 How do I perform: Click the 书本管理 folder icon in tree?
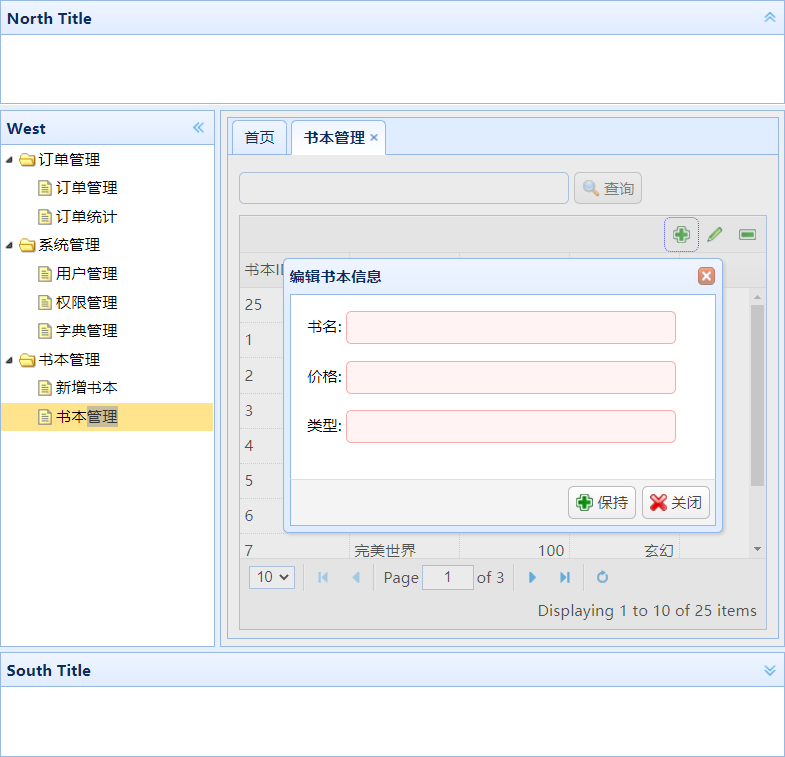click(27, 360)
